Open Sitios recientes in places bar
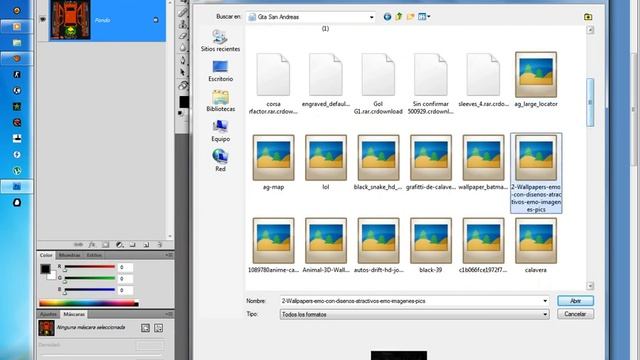 220,41
